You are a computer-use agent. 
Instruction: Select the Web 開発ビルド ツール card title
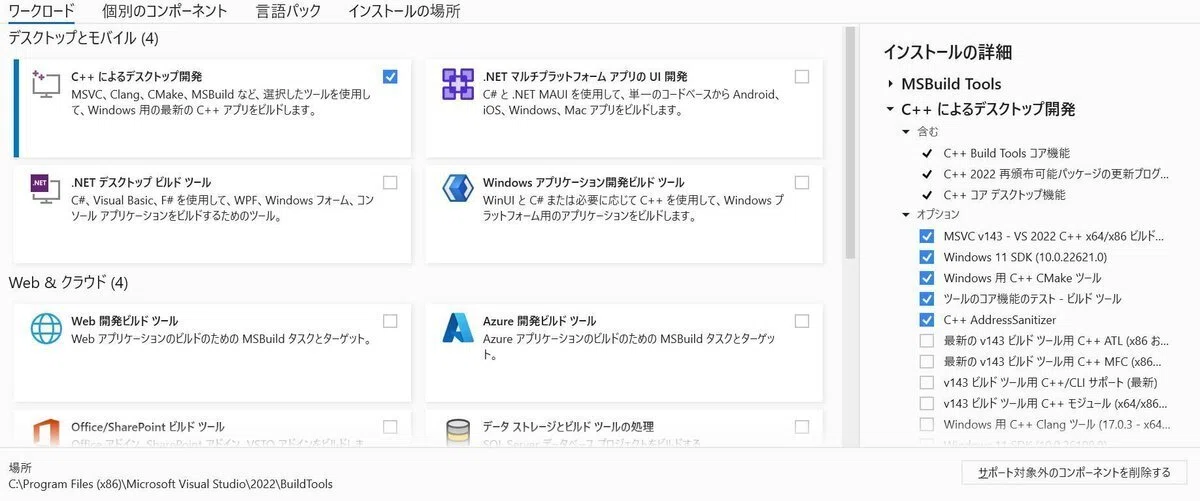coord(125,321)
